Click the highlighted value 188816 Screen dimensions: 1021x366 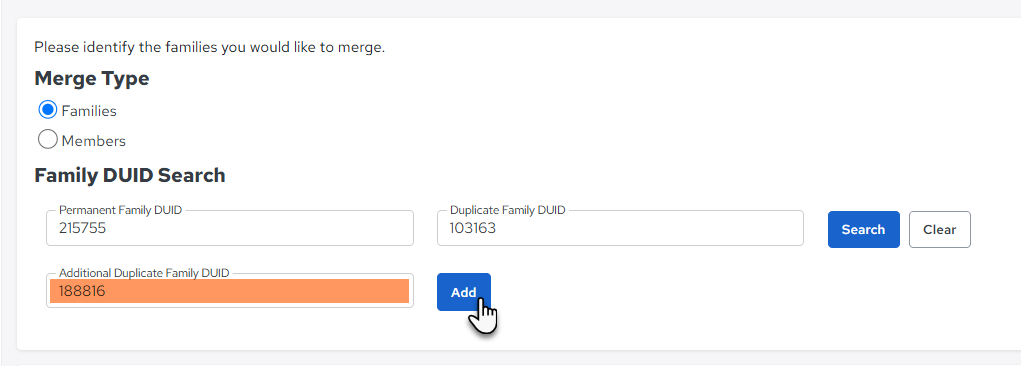point(82,292)
